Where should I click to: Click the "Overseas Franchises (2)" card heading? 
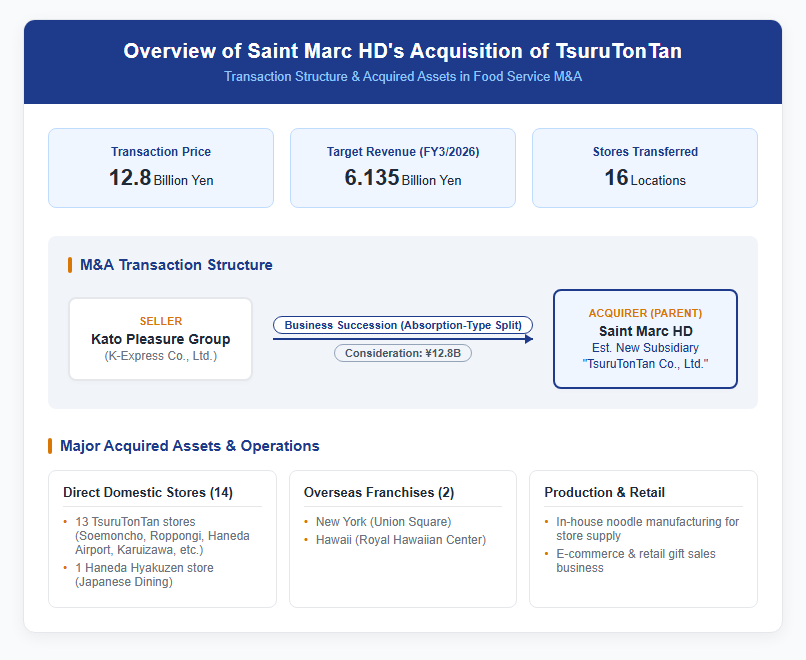(x=379, y=492)
